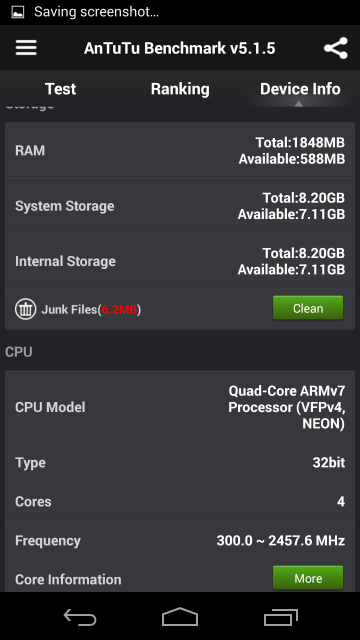
Task: Open the hamburger menu icon
Action: [x=26, y=48]
